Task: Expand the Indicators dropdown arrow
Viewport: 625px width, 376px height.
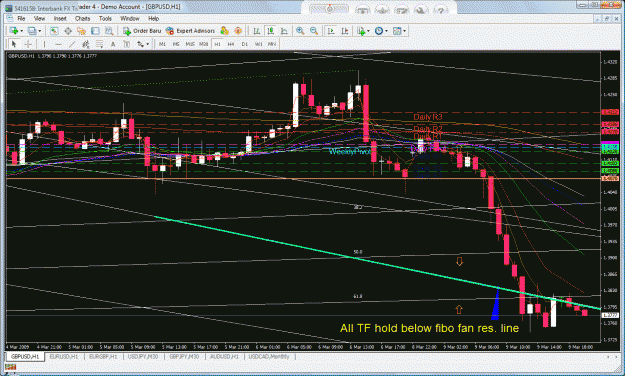Action: pos(368,31)
